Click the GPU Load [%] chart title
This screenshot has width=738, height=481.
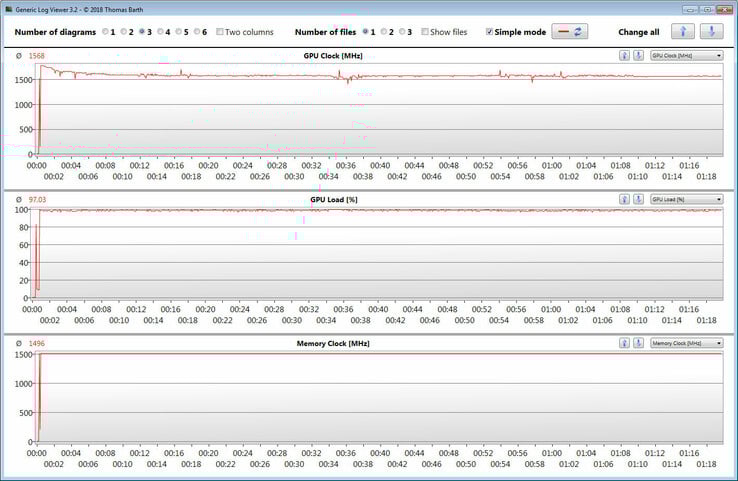pyautogui.click(x=334, y=200)
